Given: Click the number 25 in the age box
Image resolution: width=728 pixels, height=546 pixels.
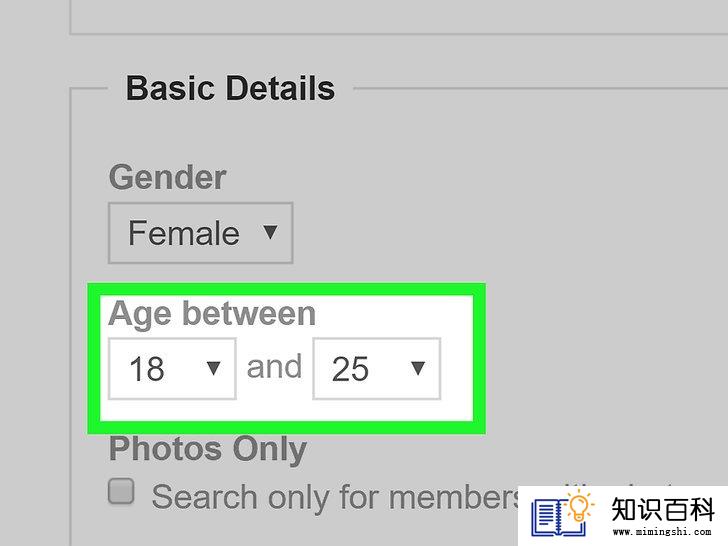Looking at the screenshot, I should coord(351,369).
